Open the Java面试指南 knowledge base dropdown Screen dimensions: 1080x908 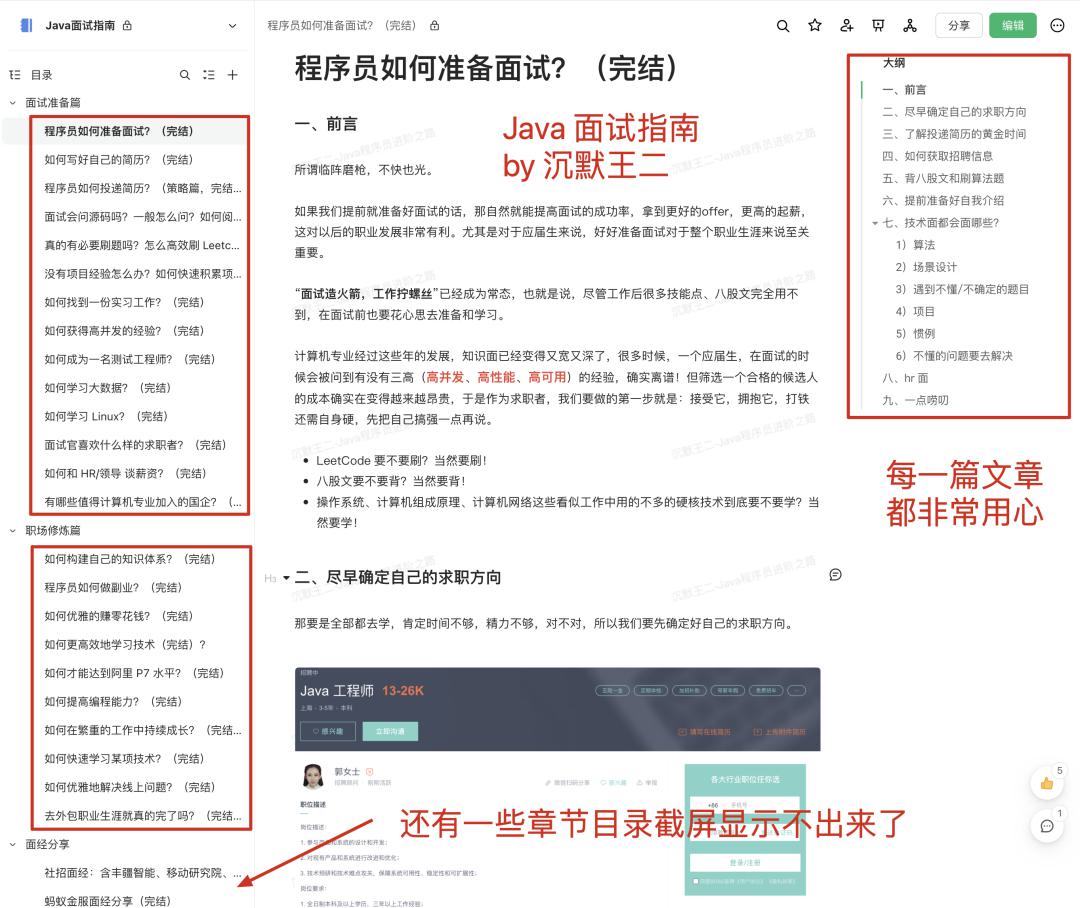pos(233,26)
